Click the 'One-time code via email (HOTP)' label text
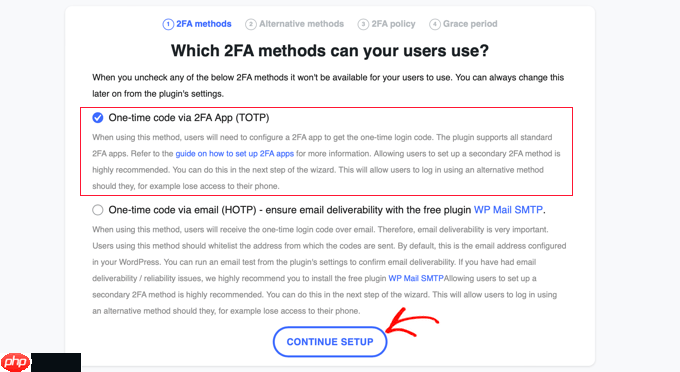This screenshot has width=680, height=372. point(182,210)
